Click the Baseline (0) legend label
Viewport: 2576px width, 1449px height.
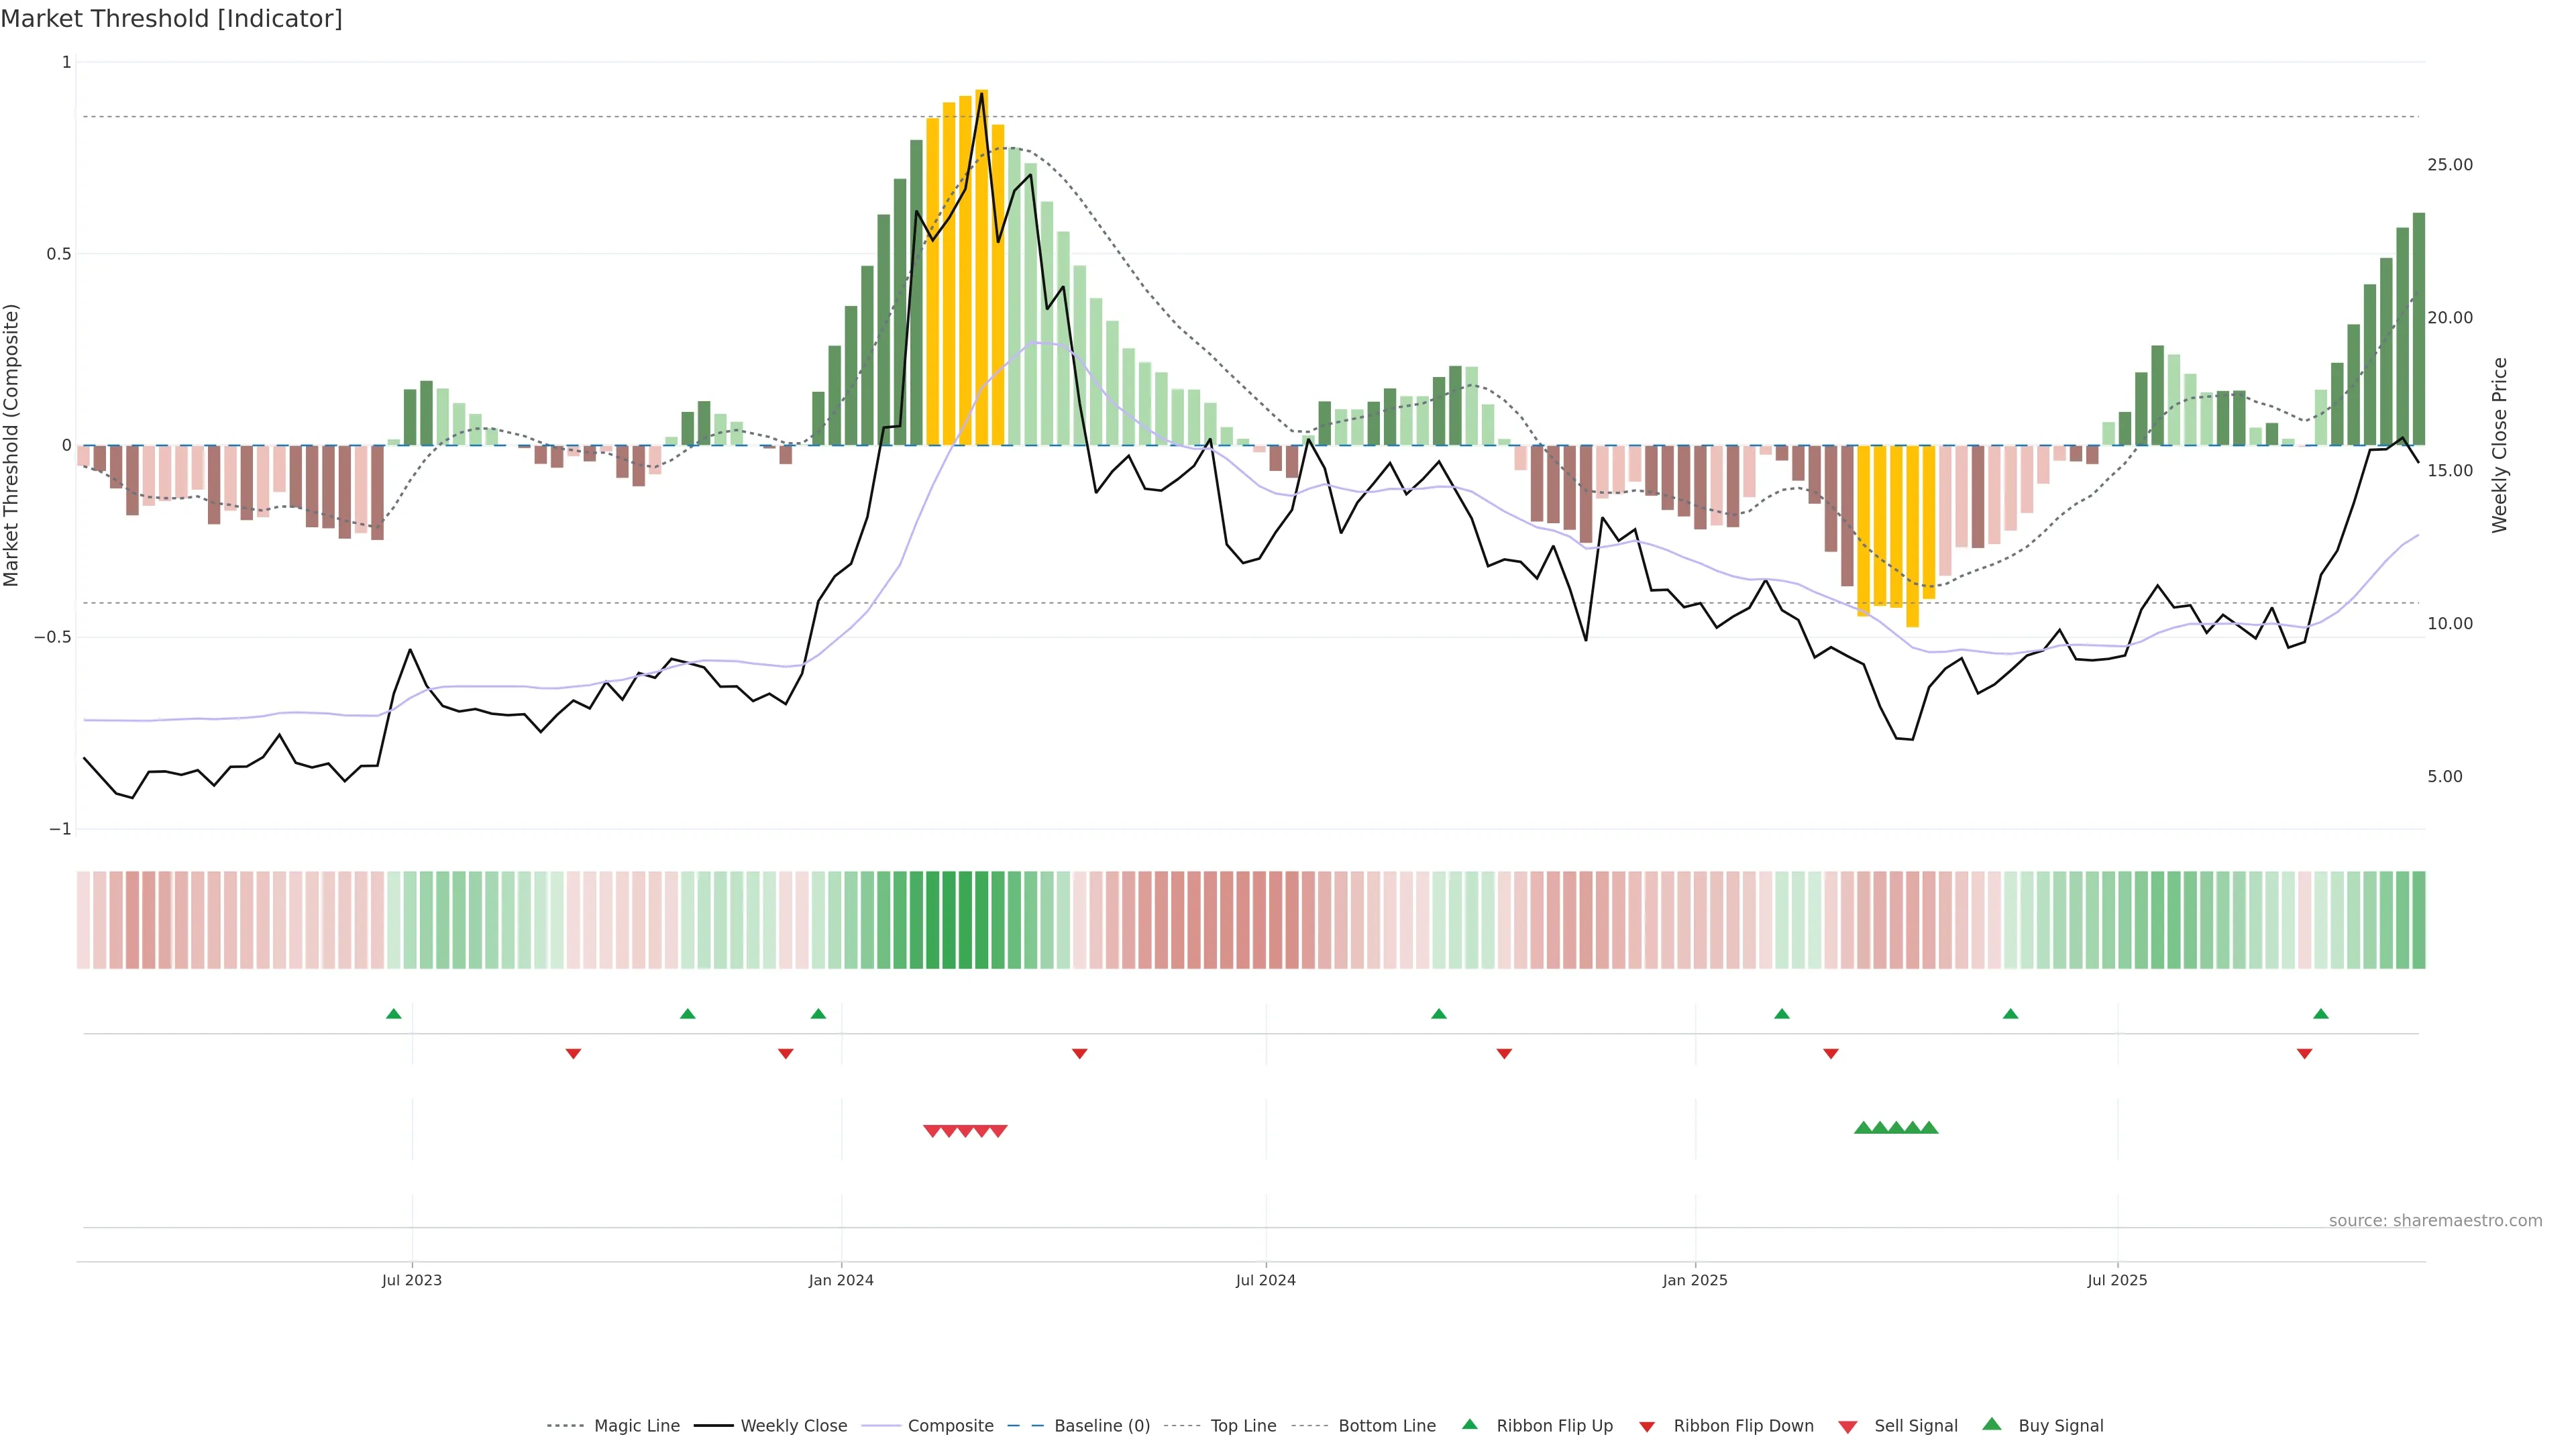click(x=1102, y=1426)
